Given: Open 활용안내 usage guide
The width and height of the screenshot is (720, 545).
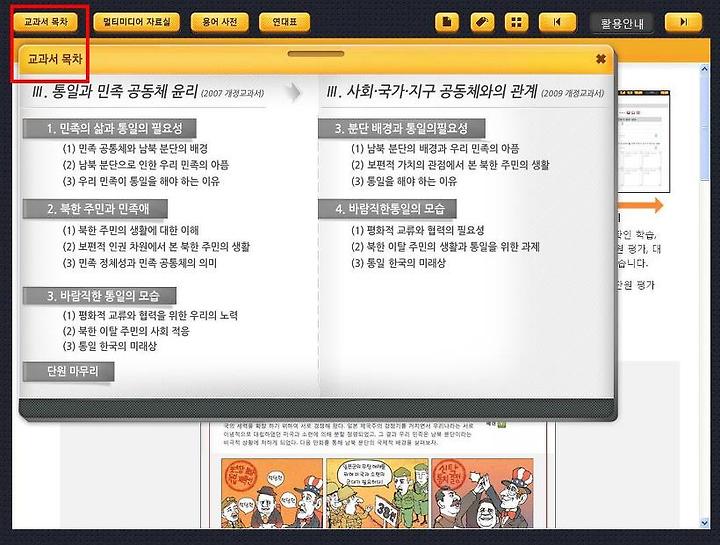Looking at the screenshot, I should (622, 23).
